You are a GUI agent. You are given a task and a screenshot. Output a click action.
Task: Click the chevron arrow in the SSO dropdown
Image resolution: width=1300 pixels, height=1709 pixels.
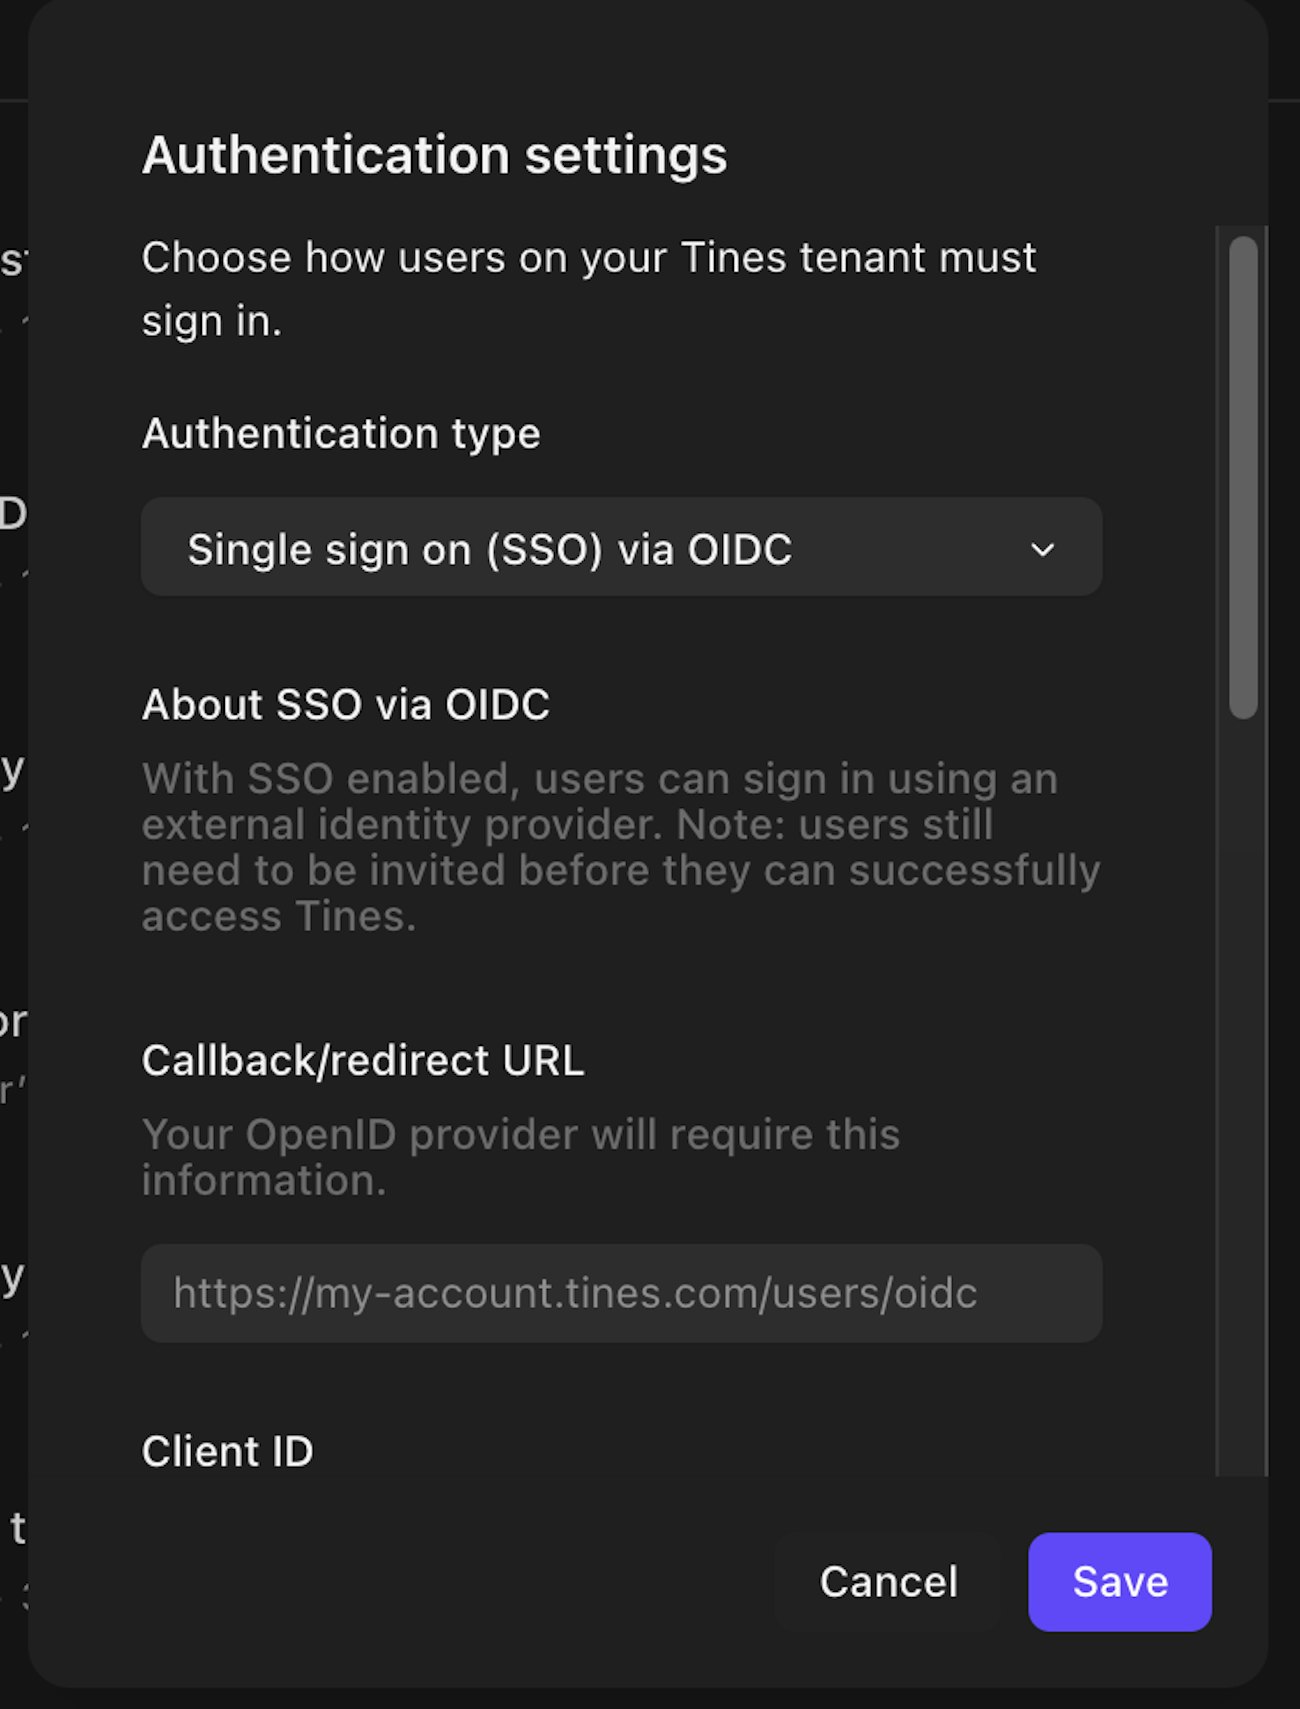point(1042,549)
